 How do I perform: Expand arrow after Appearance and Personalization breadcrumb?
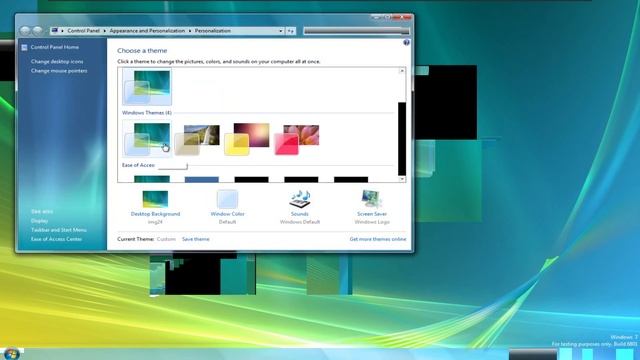(190, 31)
